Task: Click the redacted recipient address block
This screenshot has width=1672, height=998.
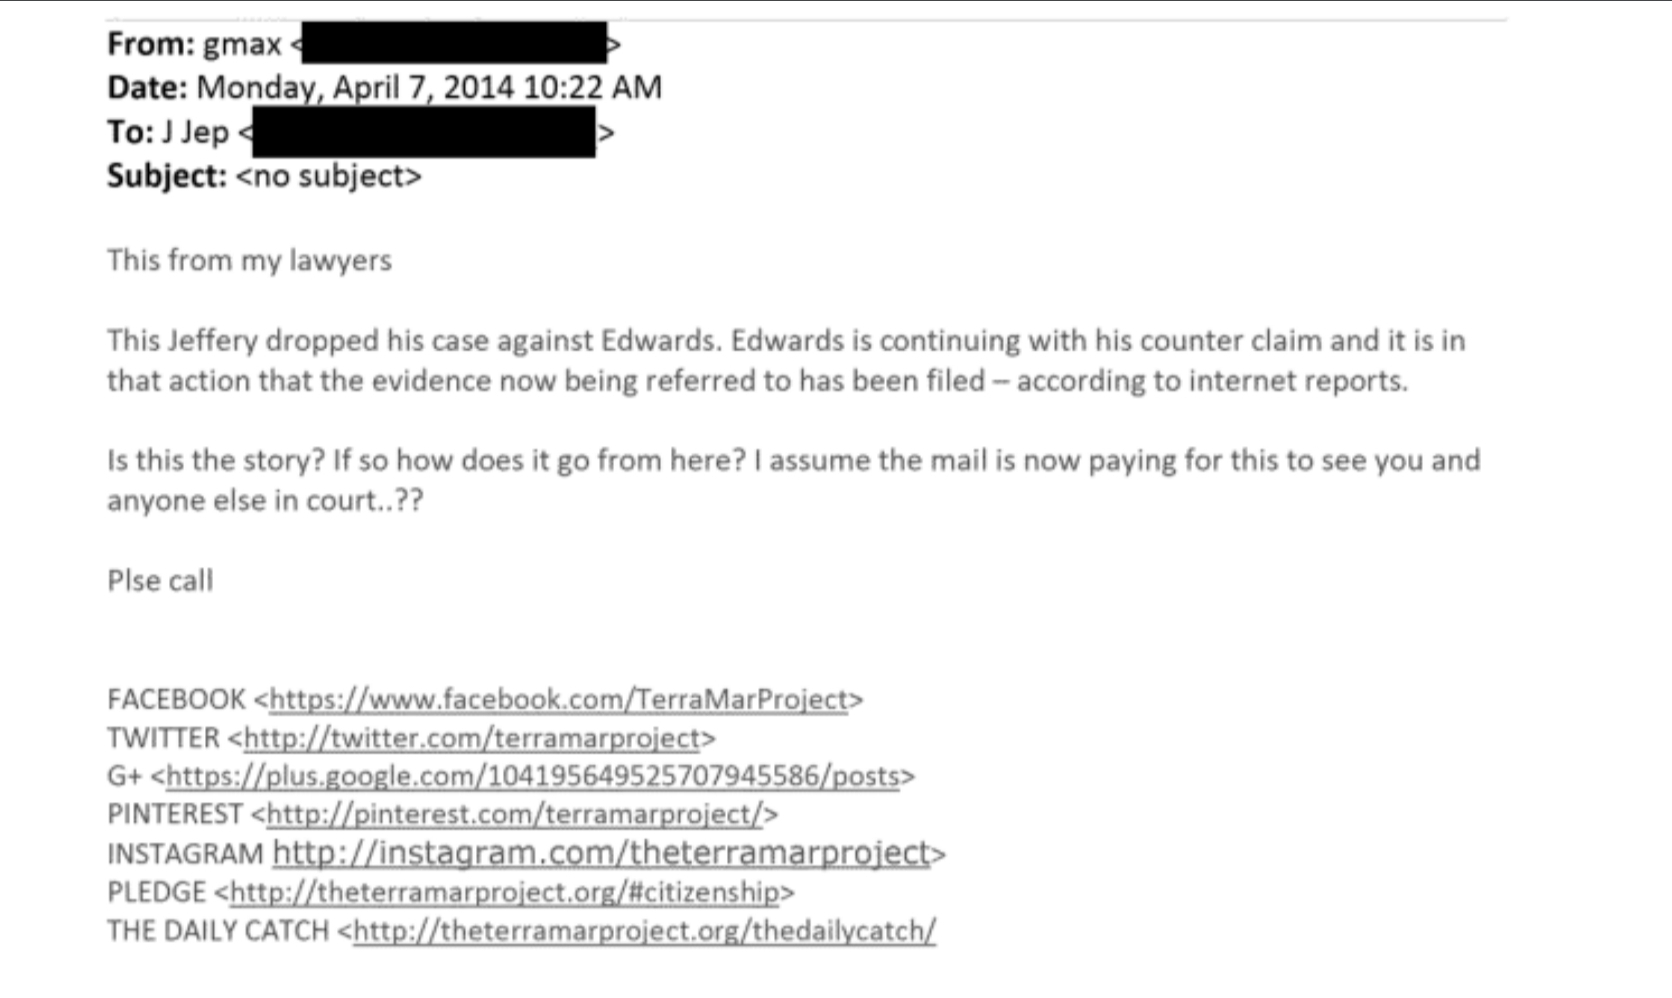Action: pos(424,132)
